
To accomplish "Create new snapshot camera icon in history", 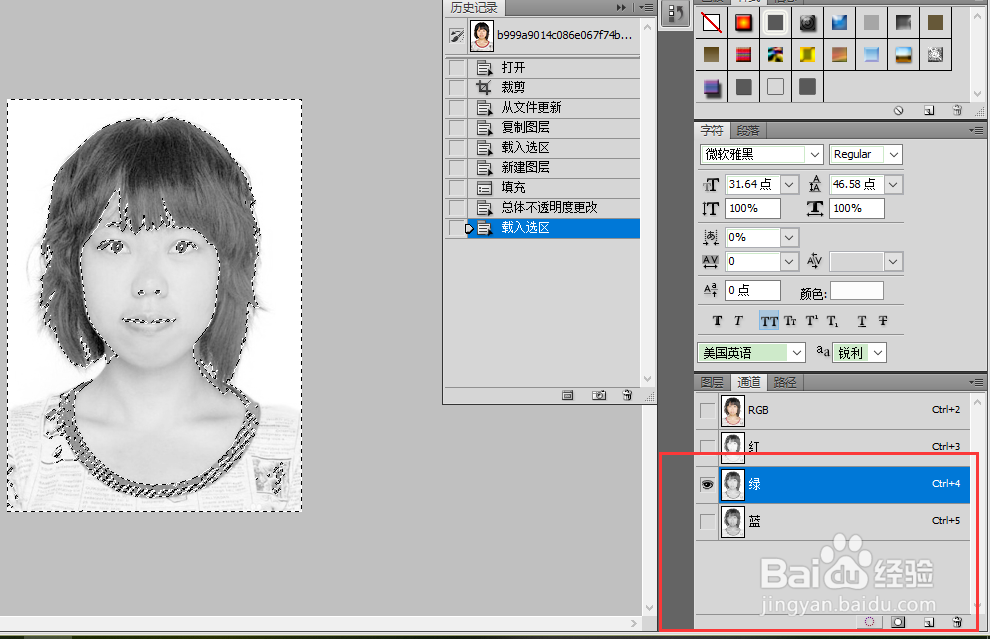I will click(599, 395).
